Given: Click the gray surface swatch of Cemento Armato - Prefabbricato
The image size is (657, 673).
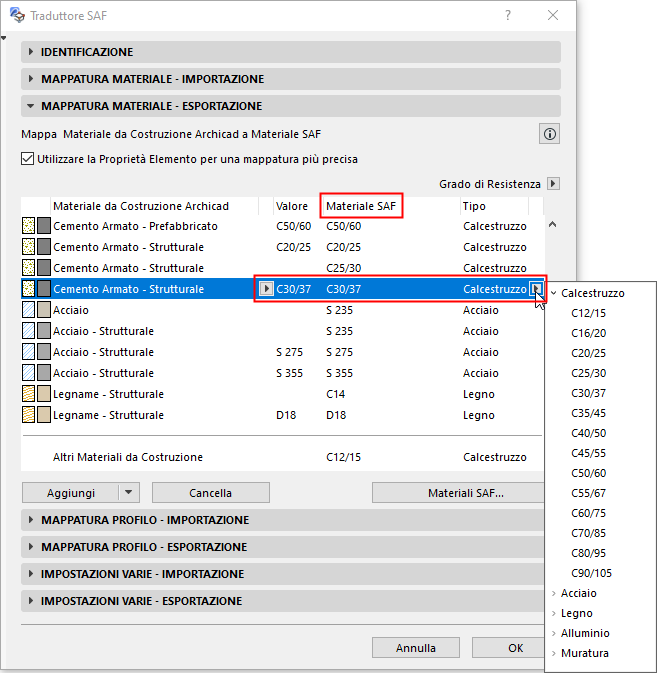Looking at the screenshot, I should [44, 226].
